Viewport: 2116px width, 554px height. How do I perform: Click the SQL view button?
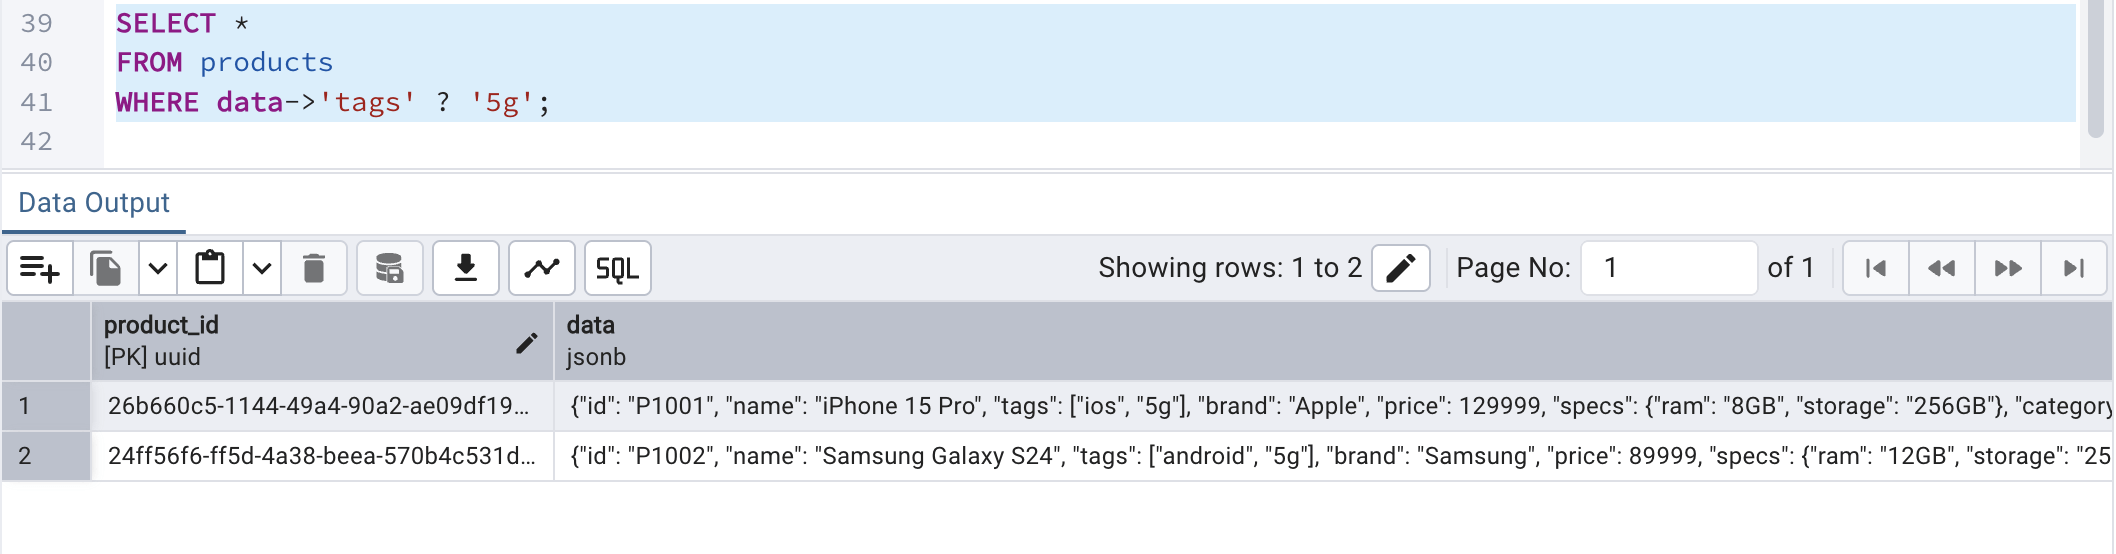point(617,268)
